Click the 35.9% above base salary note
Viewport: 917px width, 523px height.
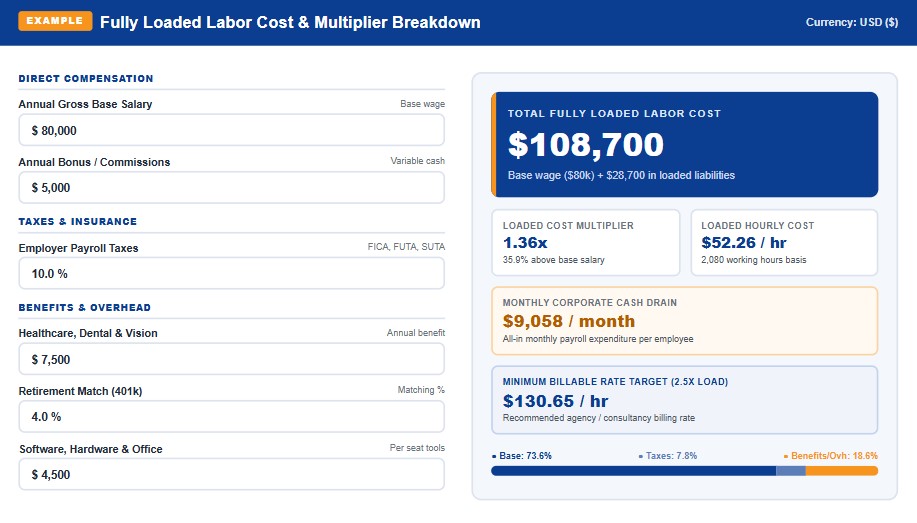click(553, 260)
